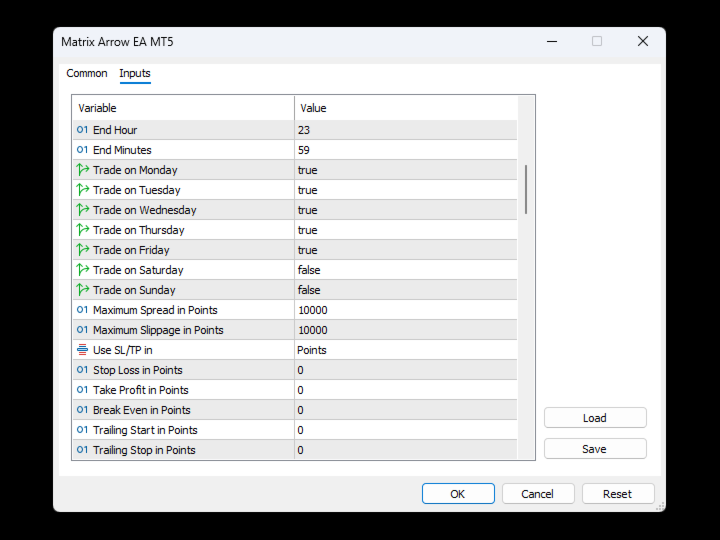Open the Trade on Thursday value dropdown

tap(405, 230)
